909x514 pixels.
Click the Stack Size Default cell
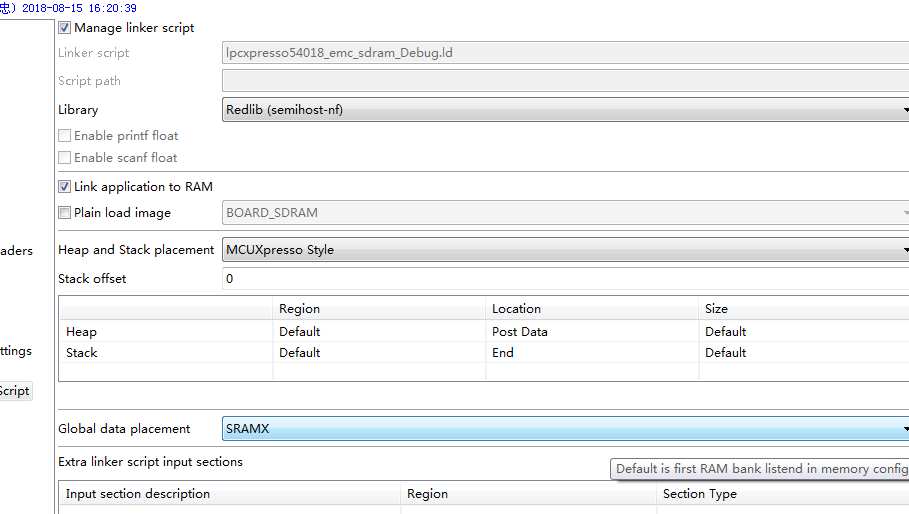point(804,353)
